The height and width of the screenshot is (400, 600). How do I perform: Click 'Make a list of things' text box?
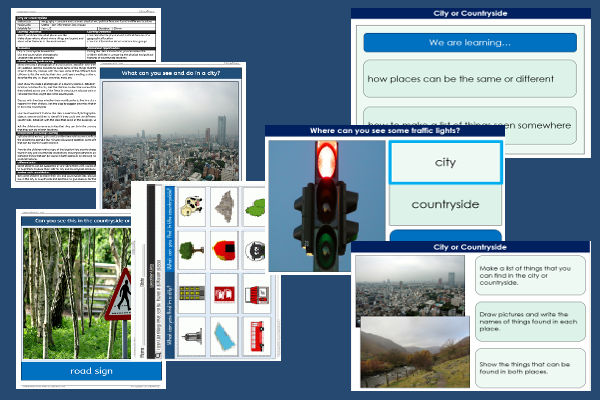pyautogui.click(x=530, y=276)
